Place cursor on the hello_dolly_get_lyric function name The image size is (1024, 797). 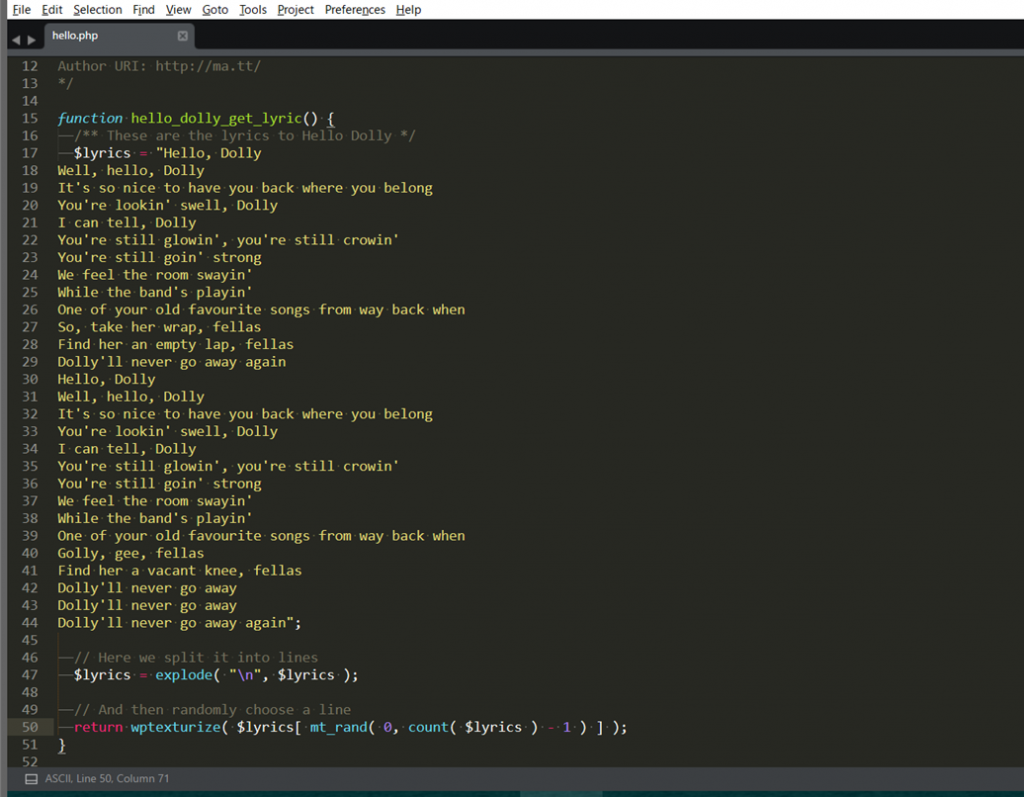pos(217,118)
